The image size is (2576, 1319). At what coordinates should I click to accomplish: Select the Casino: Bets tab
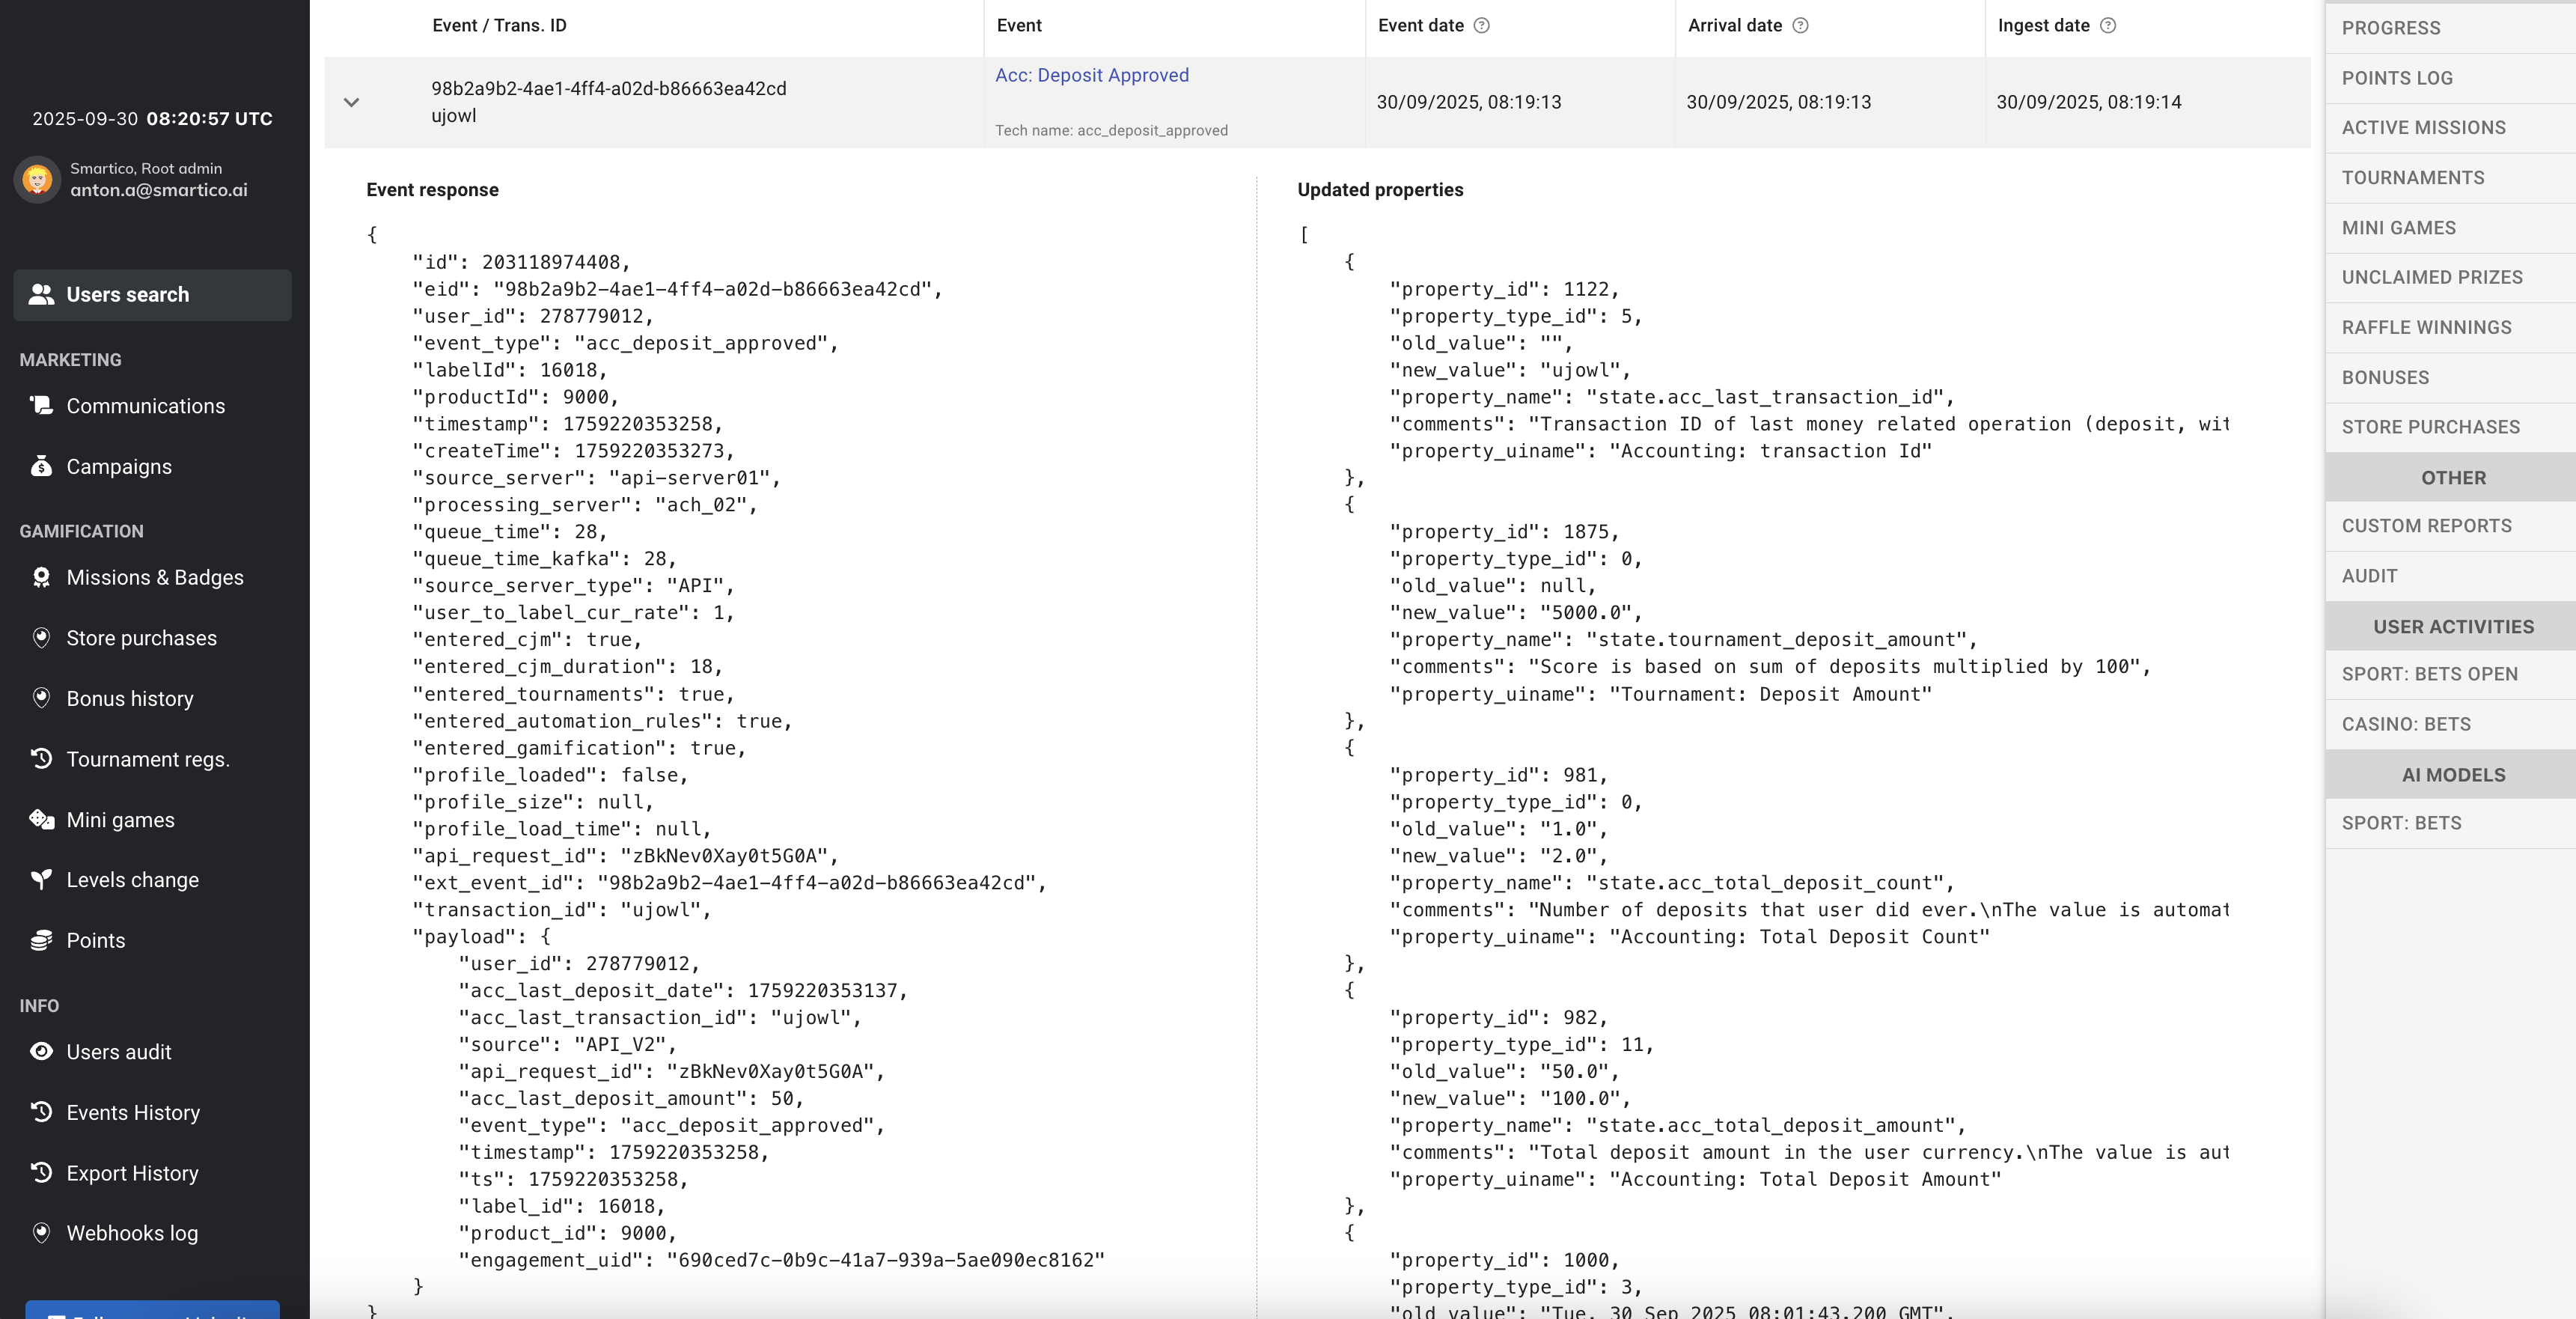click(x=2405, y=724)
